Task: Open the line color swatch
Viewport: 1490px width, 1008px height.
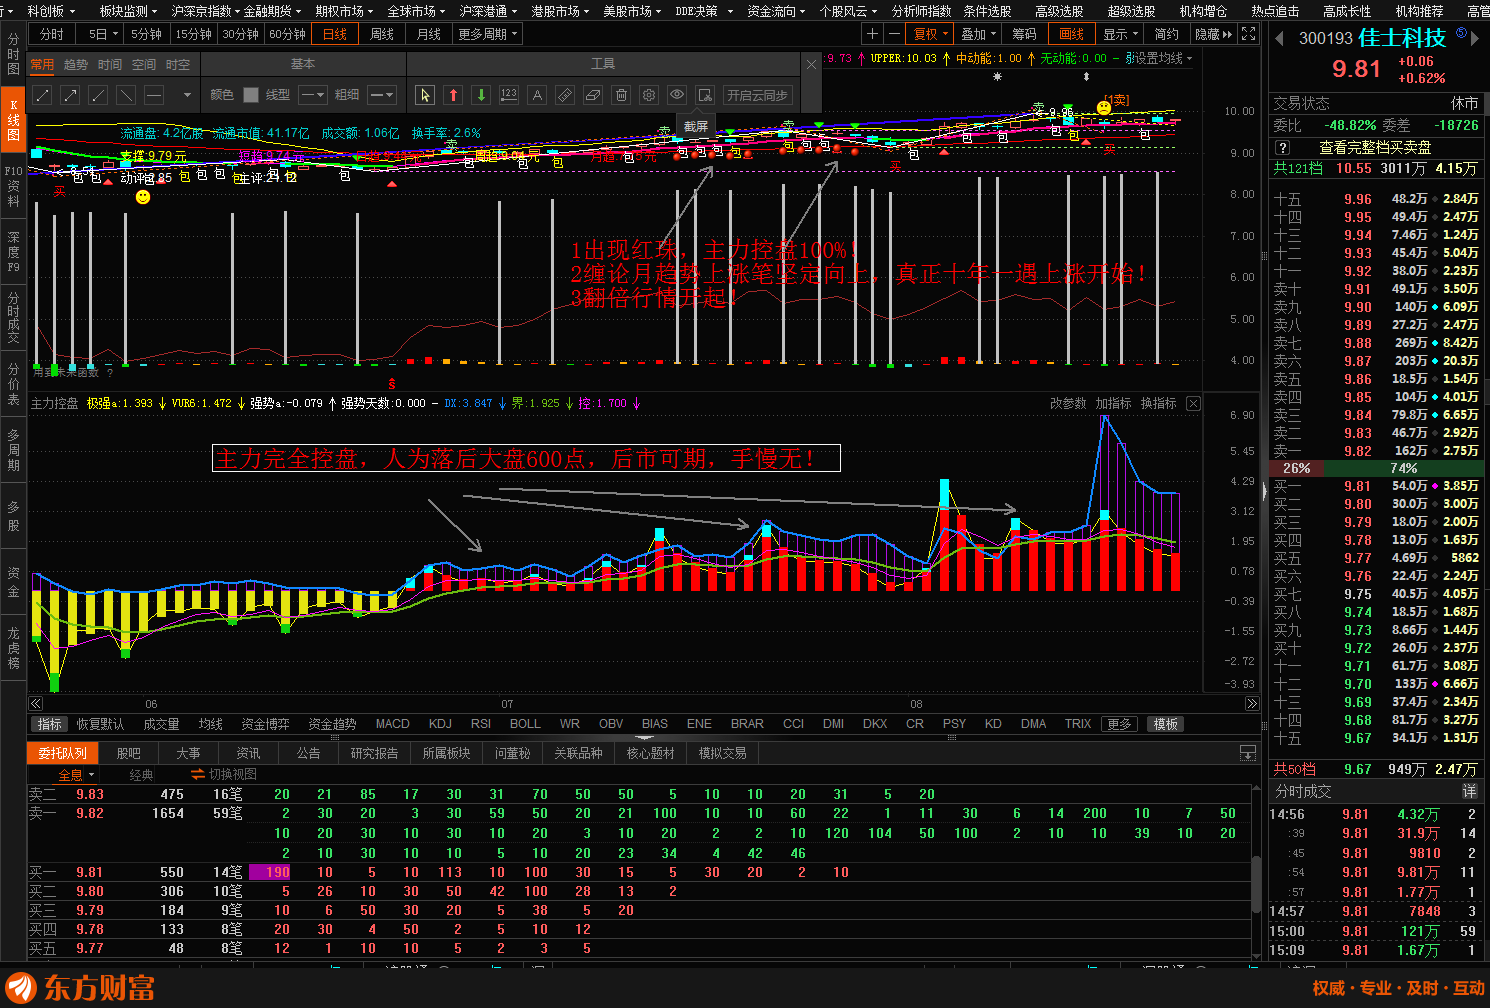Action: 251,95
